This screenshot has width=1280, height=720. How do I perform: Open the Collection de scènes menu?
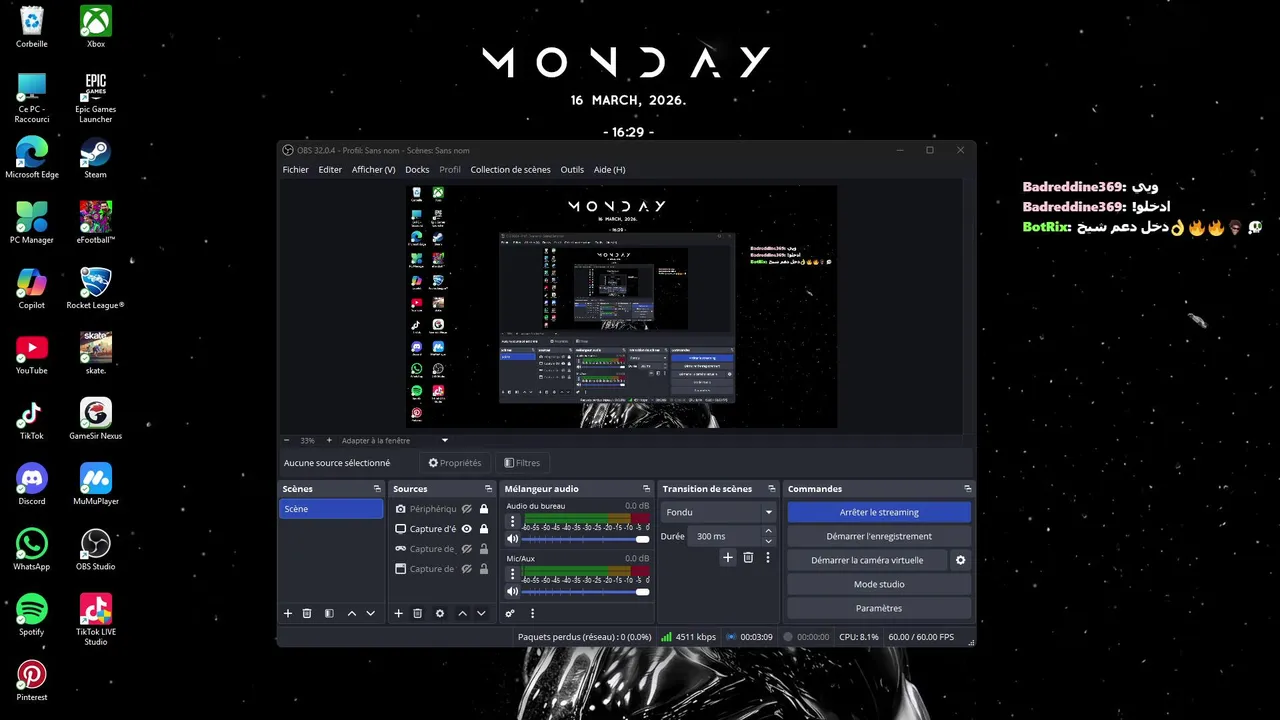tap(510, 170)
